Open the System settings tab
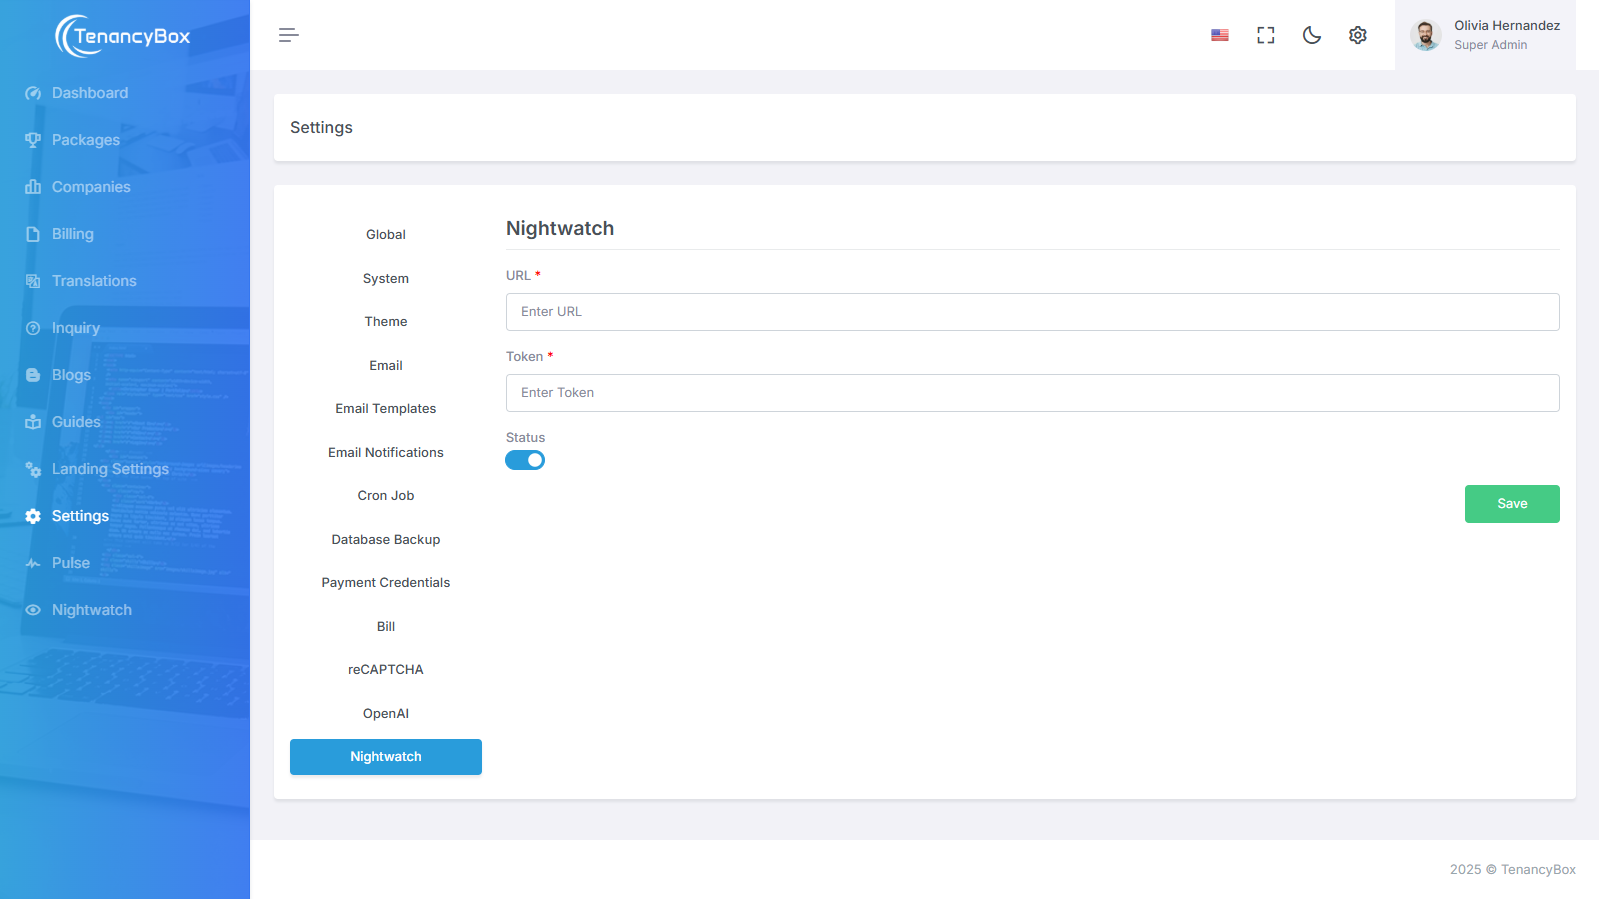The height and width of the screenshot is (899, 1599). [386, 279]
